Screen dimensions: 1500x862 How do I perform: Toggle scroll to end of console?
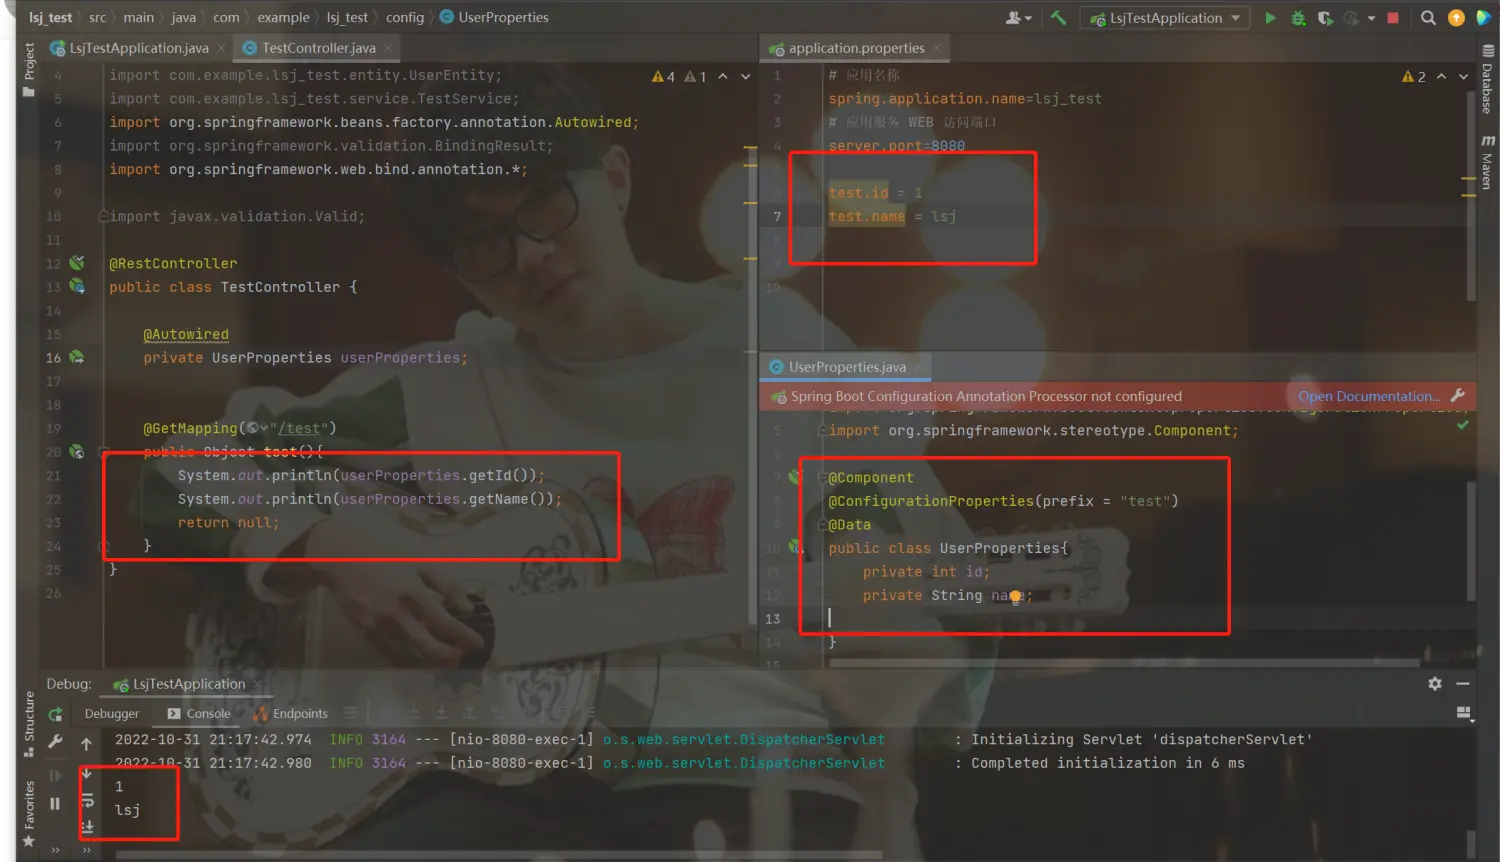coord(87,826)
